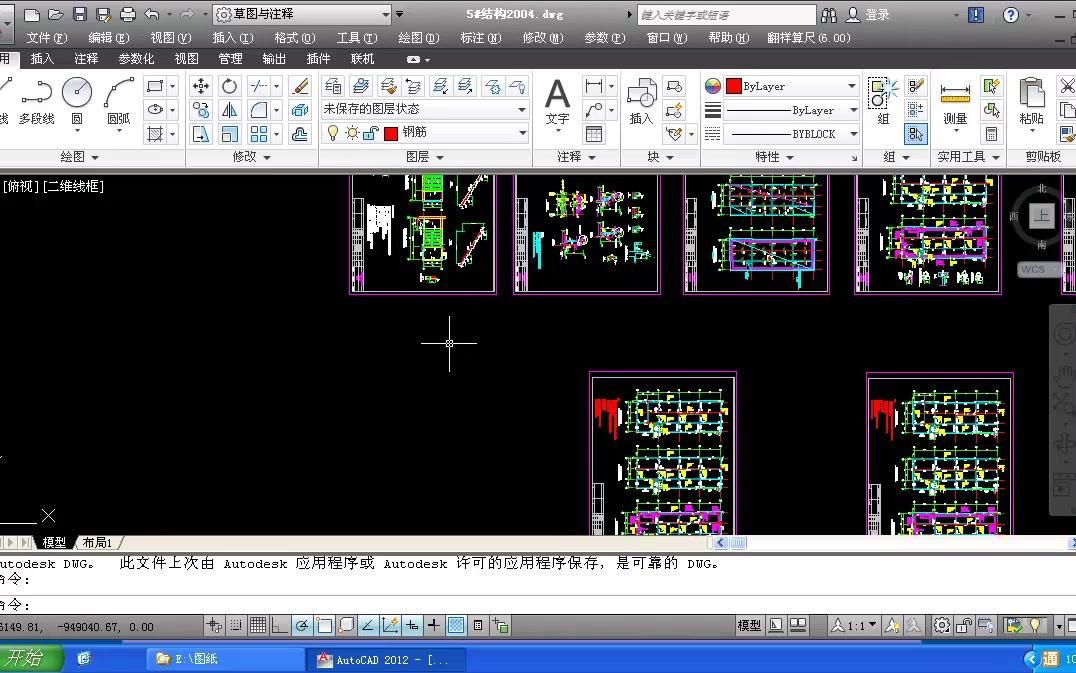Select the Polyline (多段线) drawing tool
The image size is (1076, 673).
[x=36, y=102]
